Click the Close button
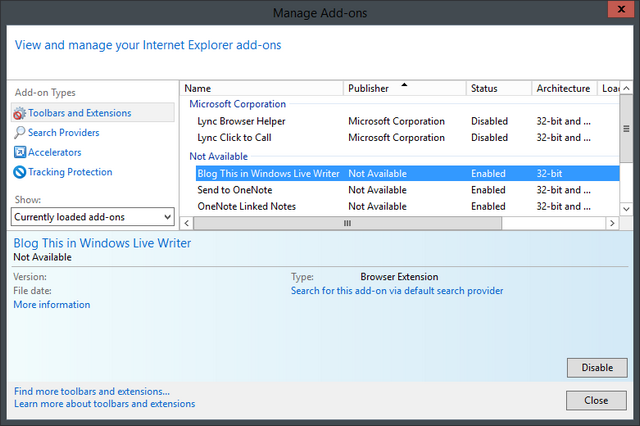 [596, 400]
